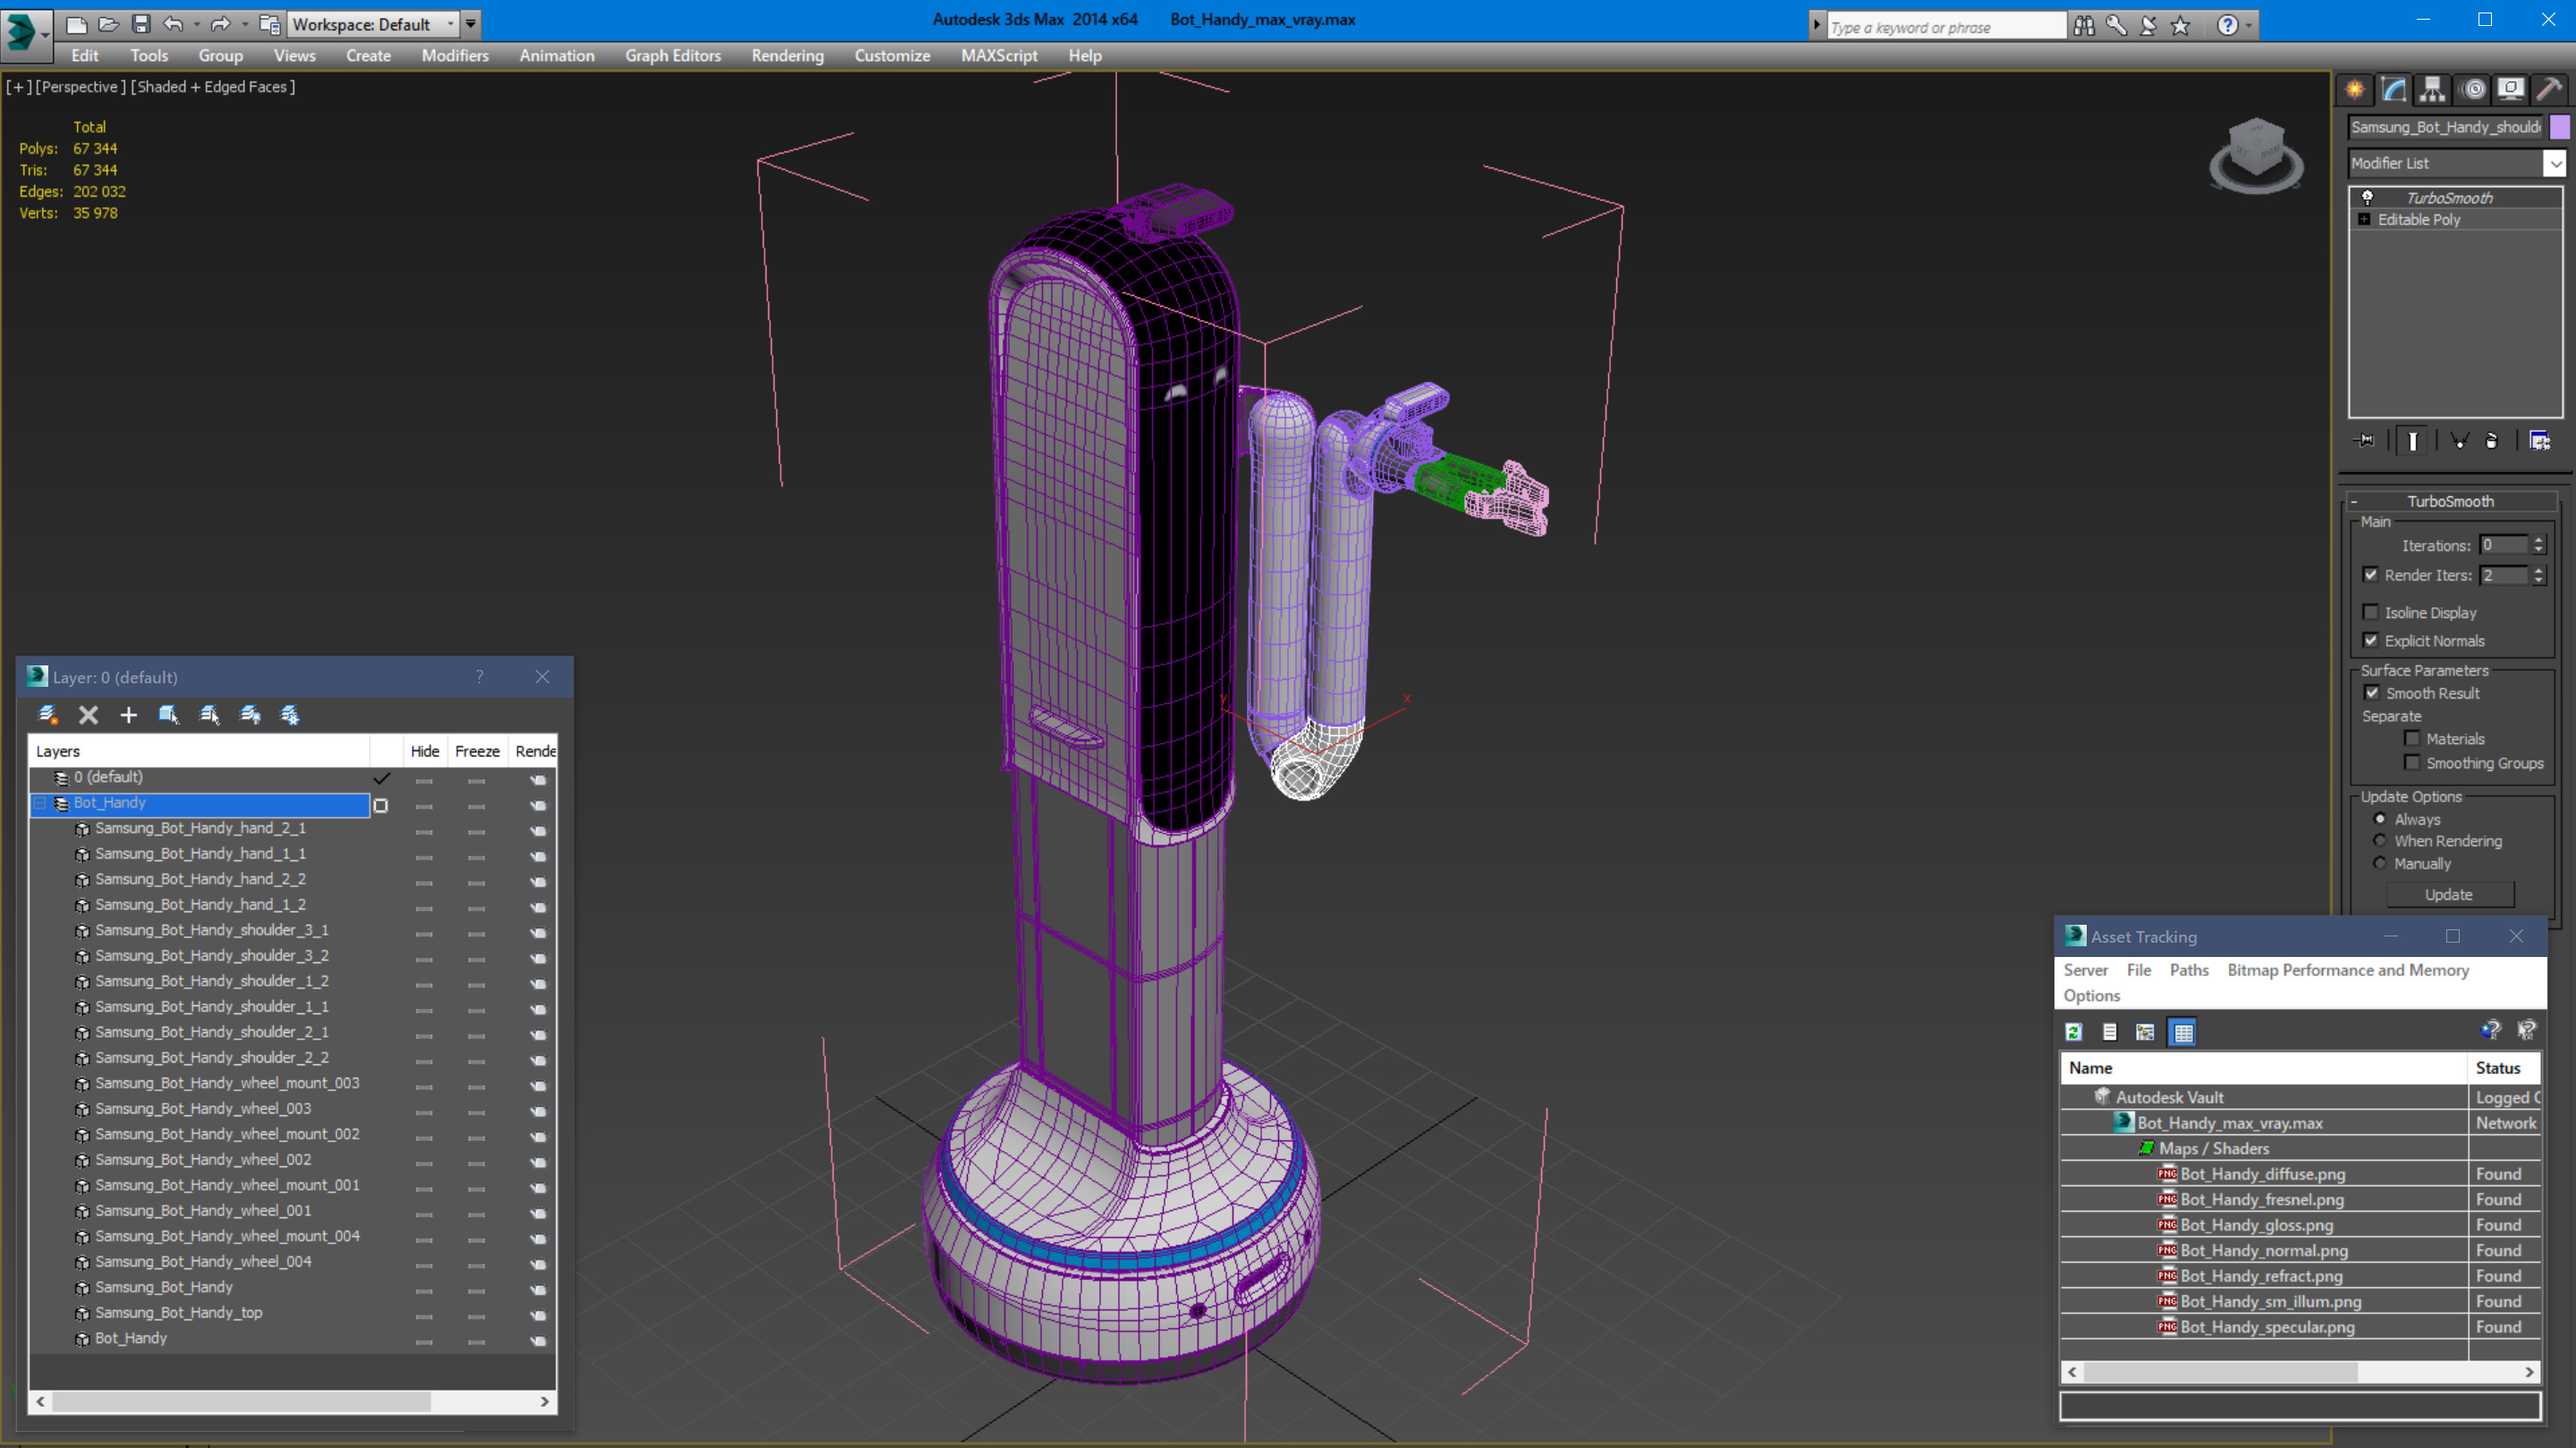The height and width of the screenshot is (1448, 2576).
Task: Click the viewport plus [+] menu label
Action: 19,87
